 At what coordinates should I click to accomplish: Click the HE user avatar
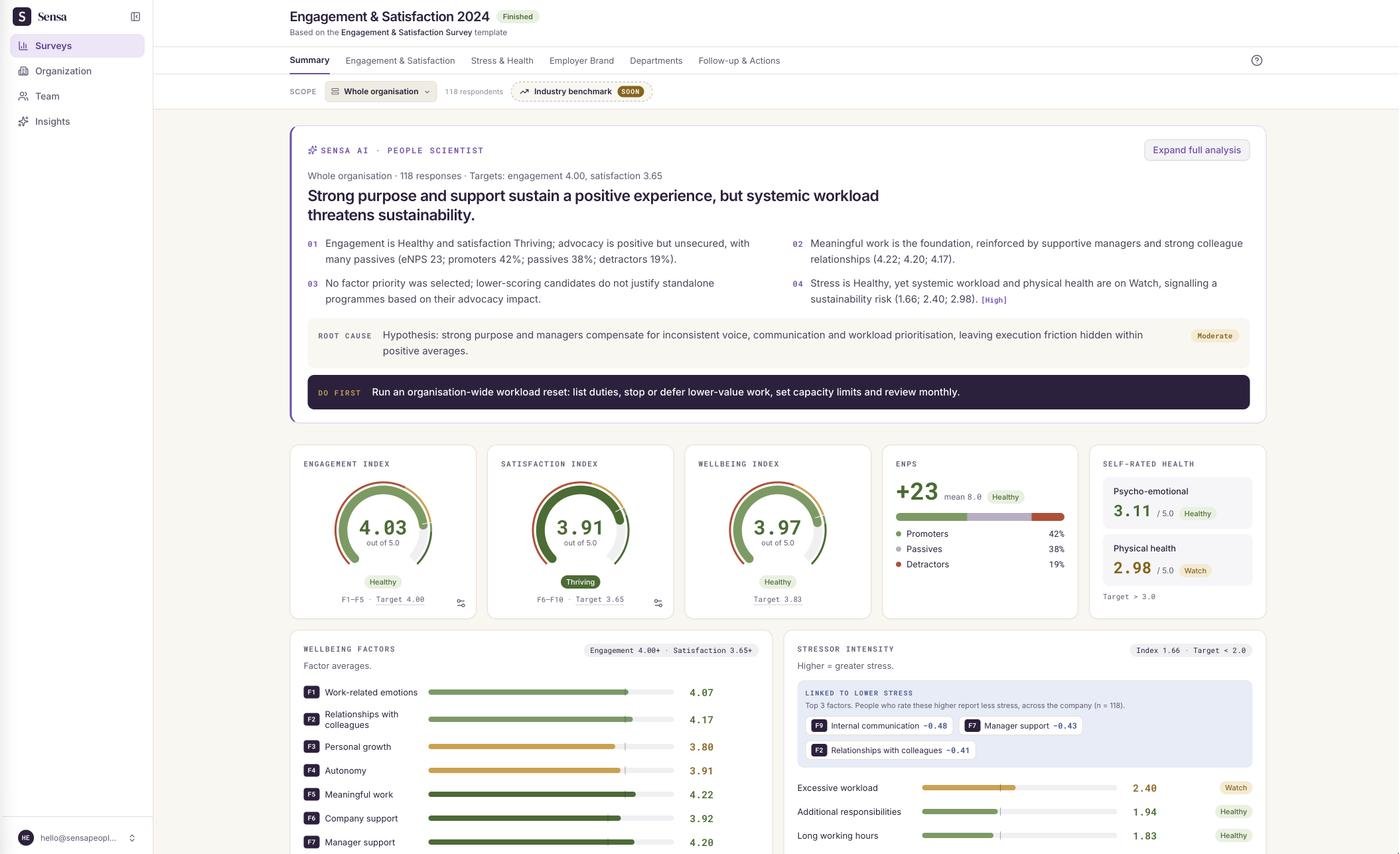26,838
